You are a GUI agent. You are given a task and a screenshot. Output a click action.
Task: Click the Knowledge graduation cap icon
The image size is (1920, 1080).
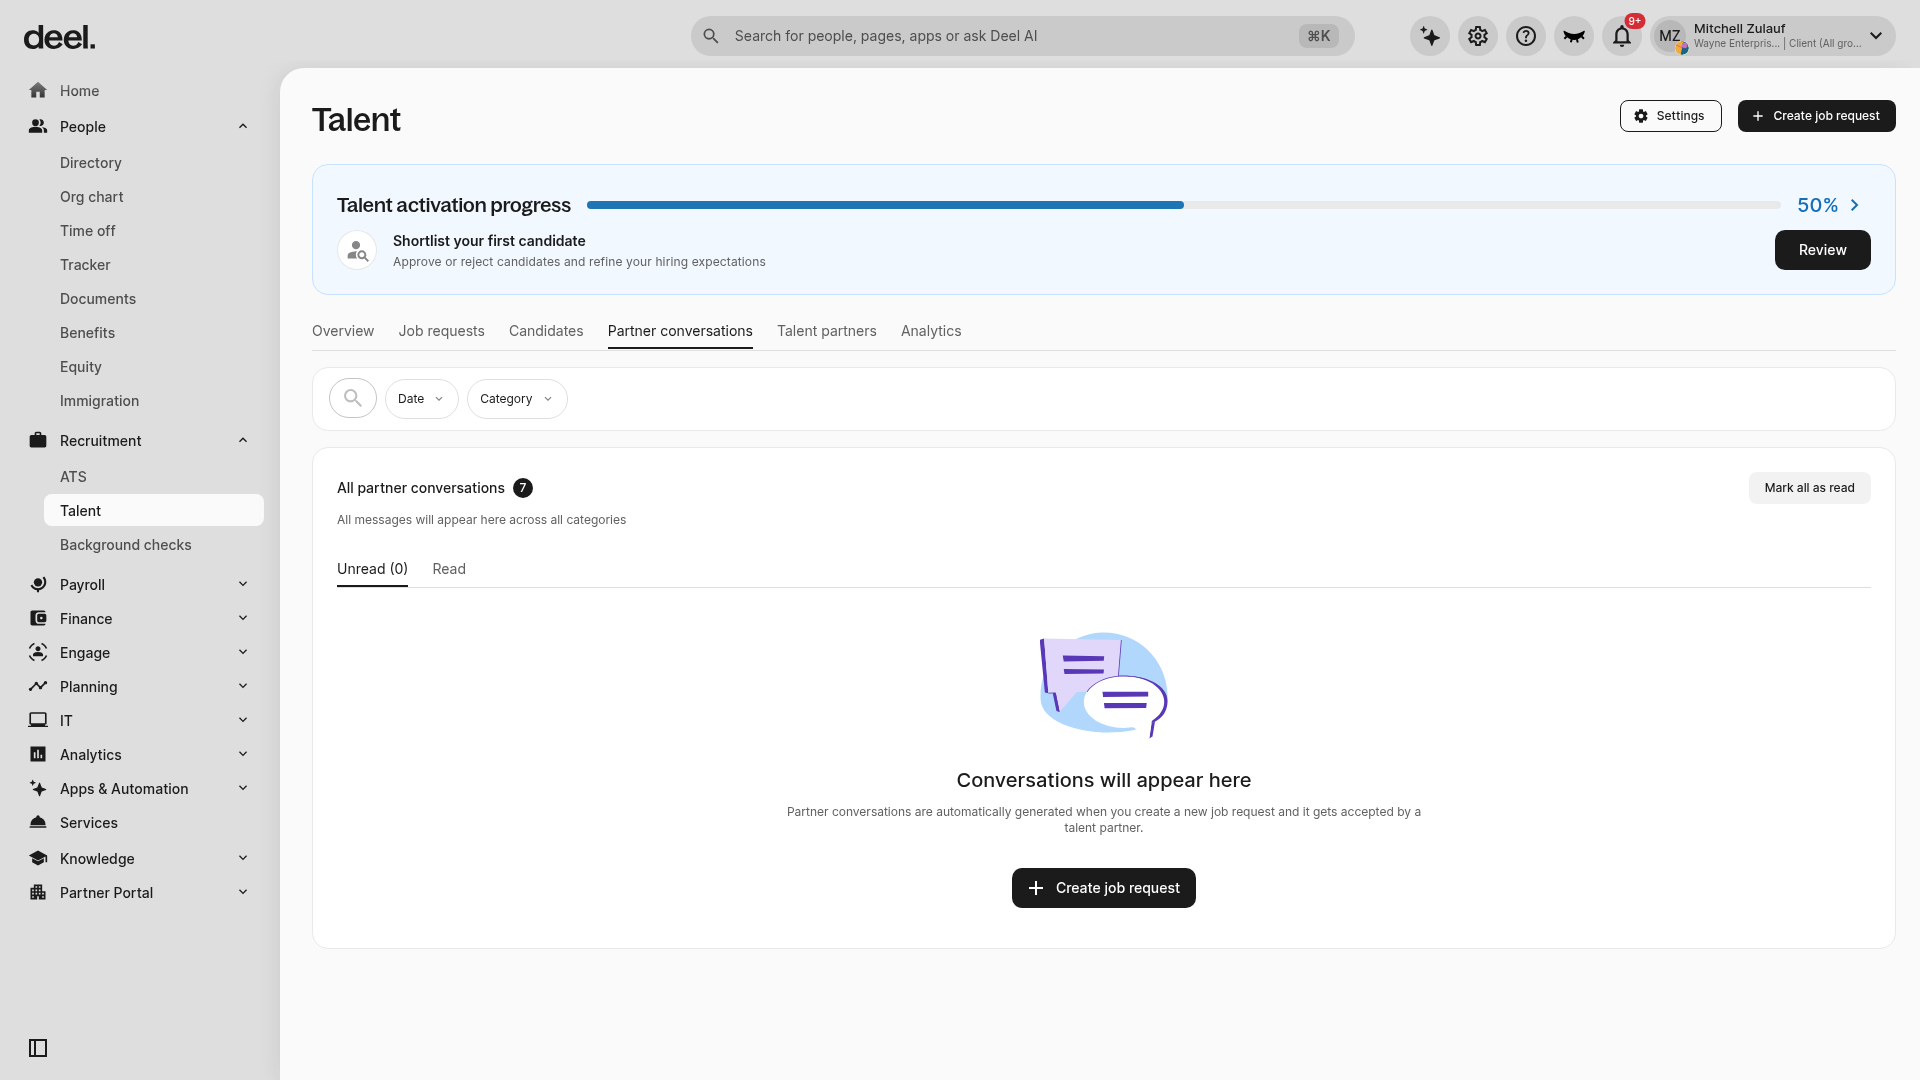pos(38,859)
